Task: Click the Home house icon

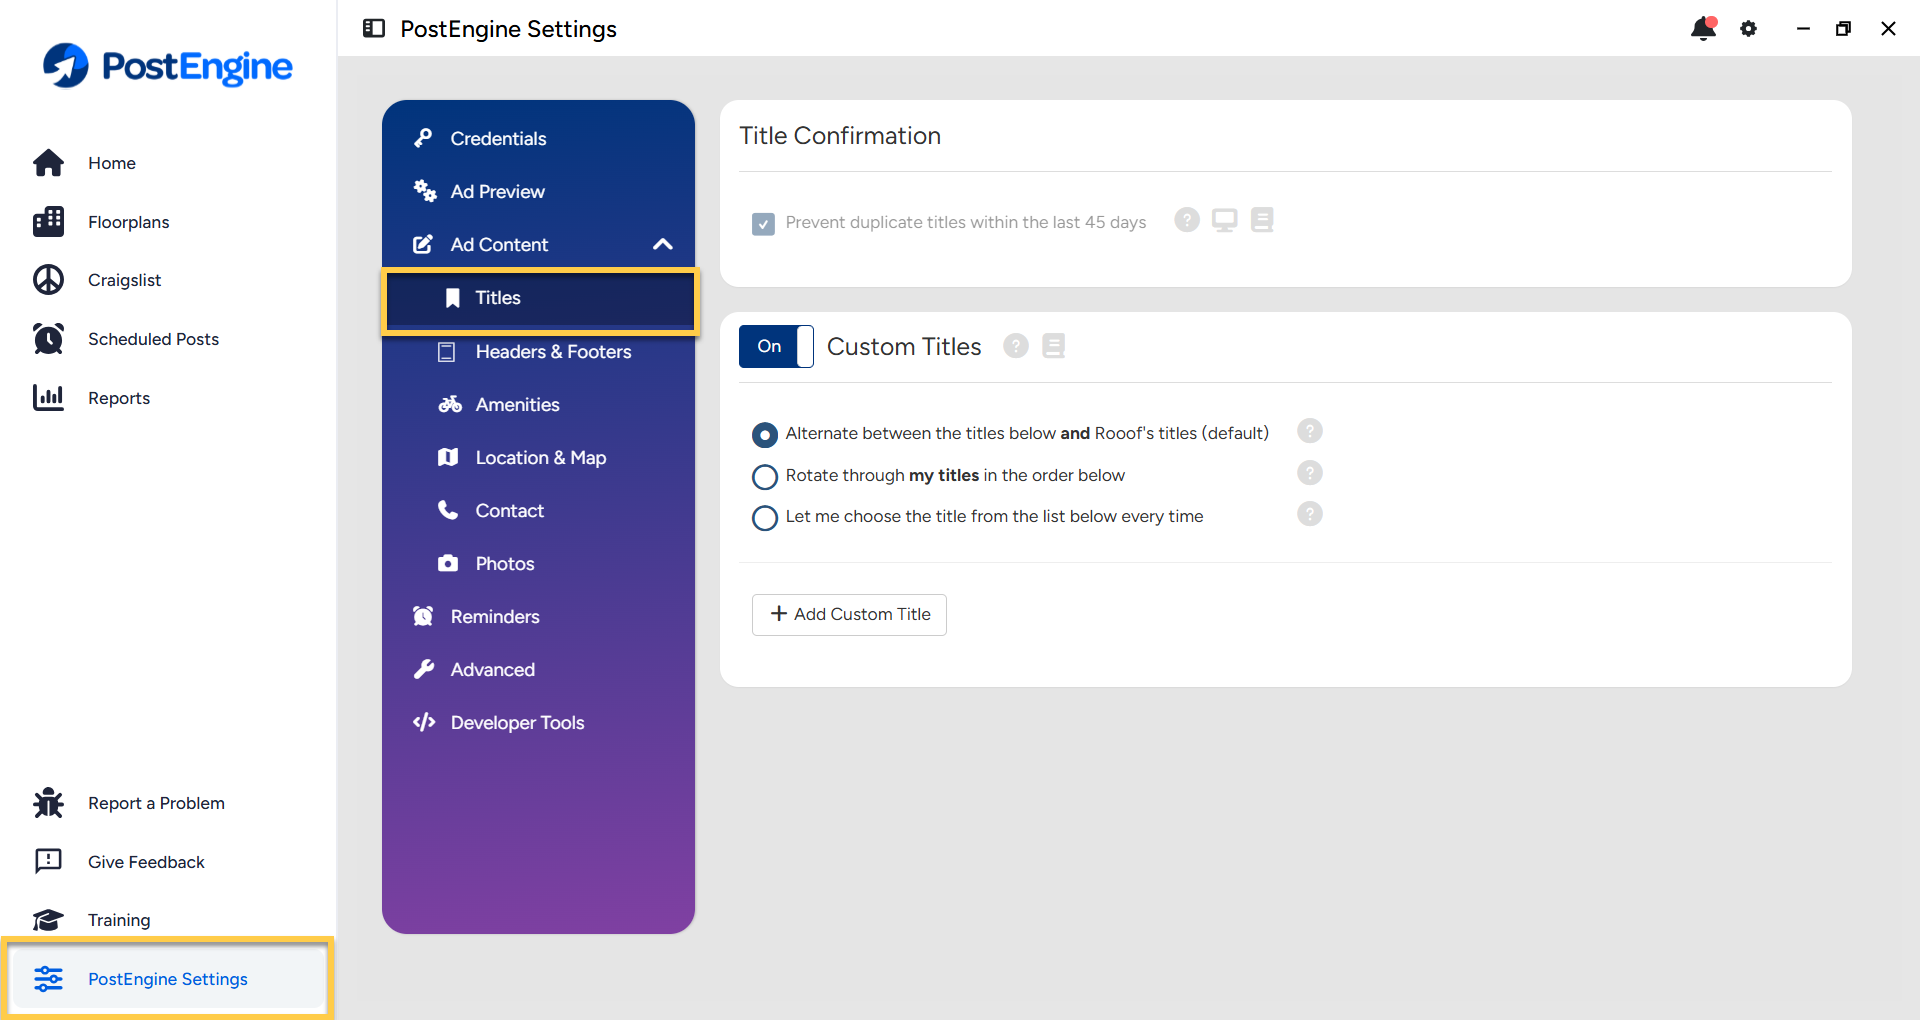Action: tap(48, 163)
